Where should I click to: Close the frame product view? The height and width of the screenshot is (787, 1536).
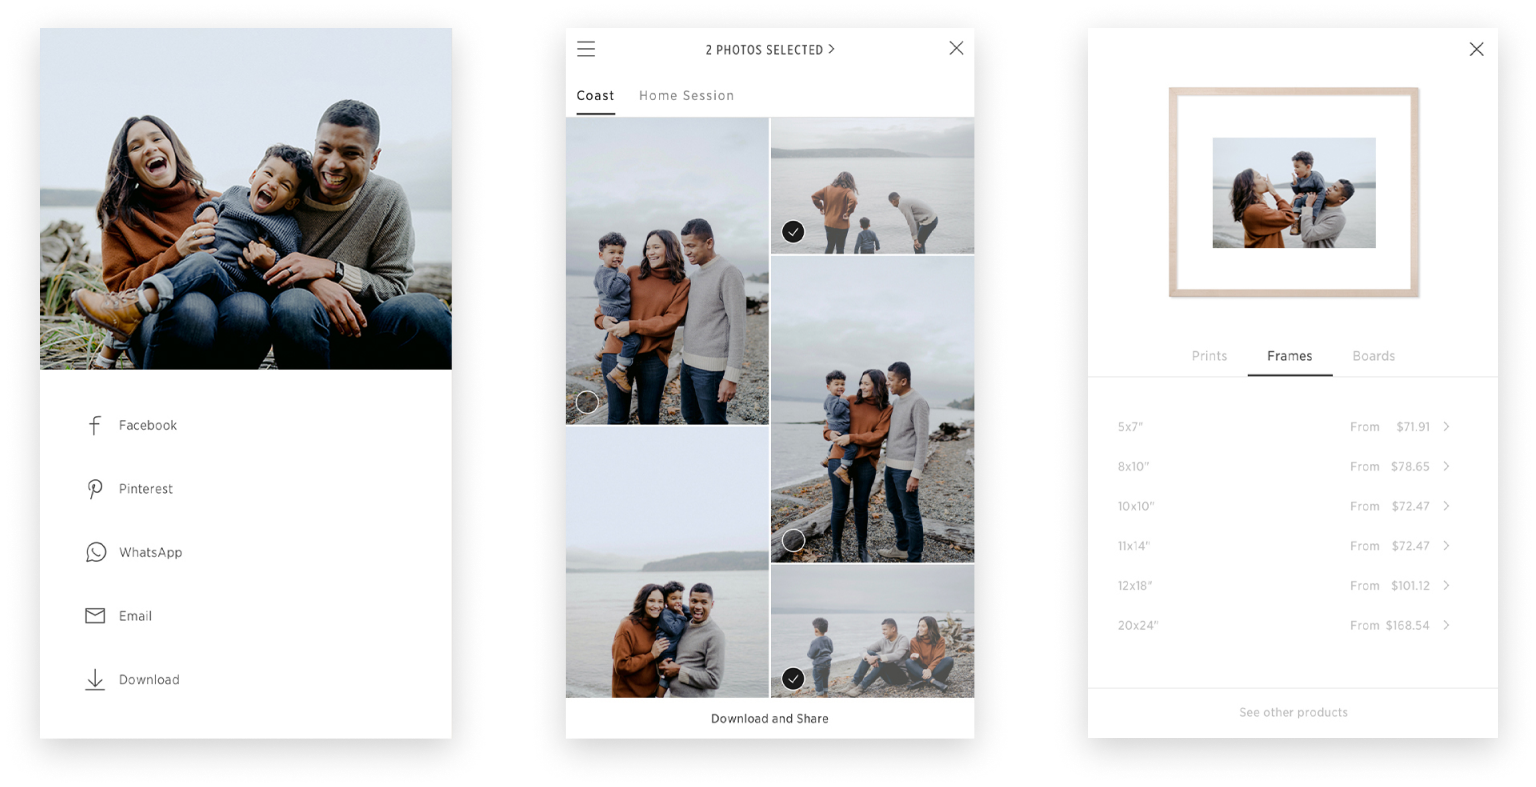(x=1477, y=48)
